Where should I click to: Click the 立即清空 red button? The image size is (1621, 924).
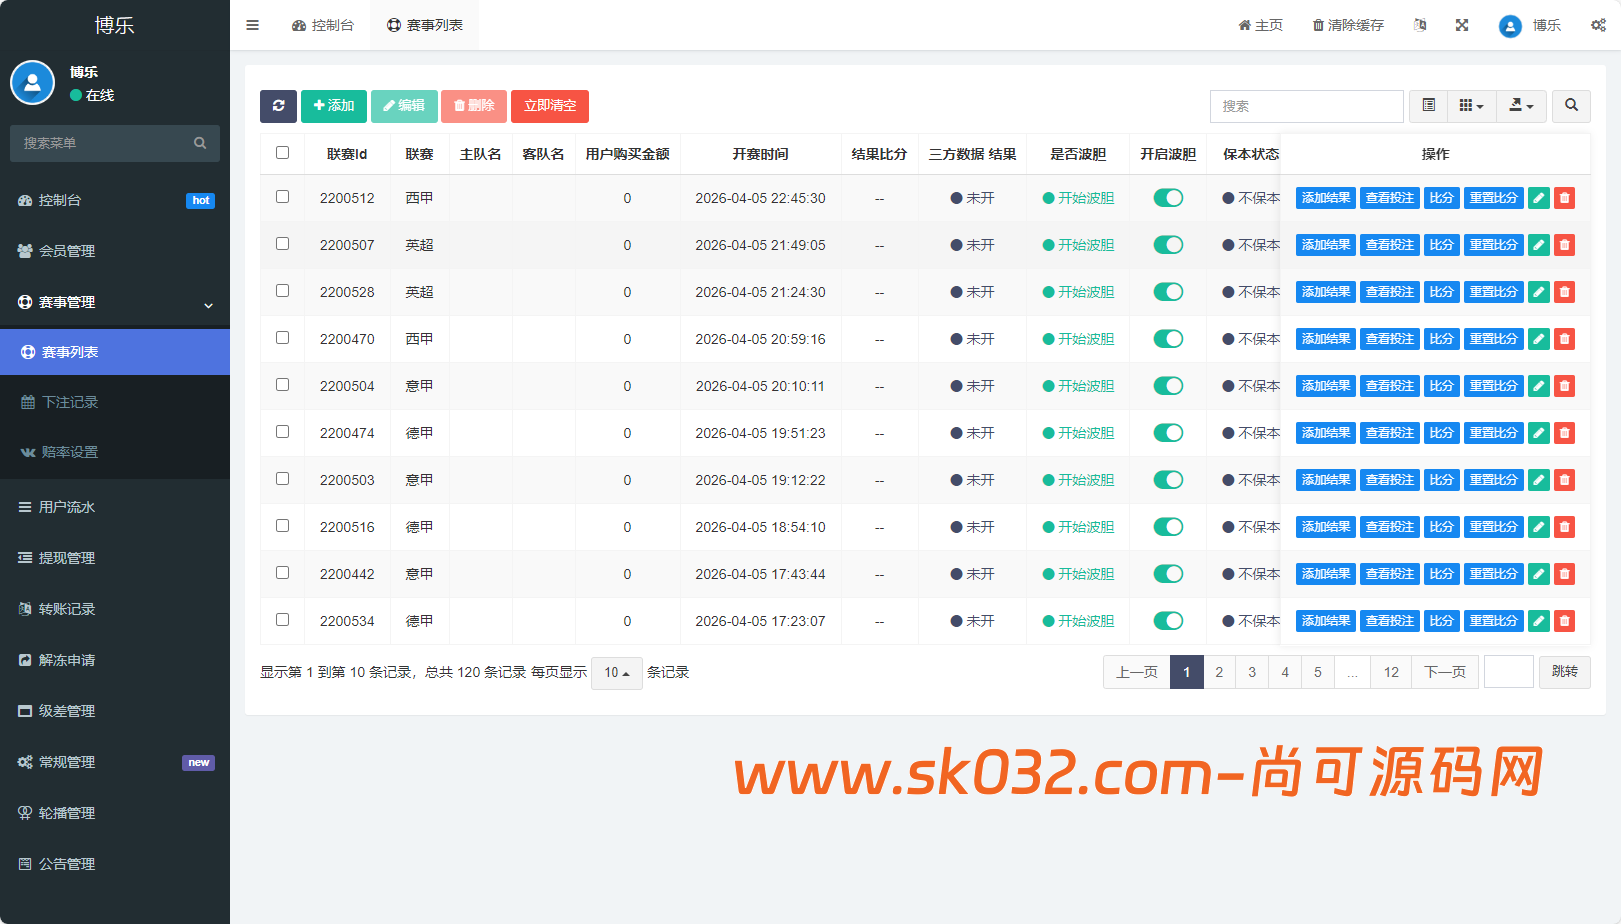[x=550, y=106]
